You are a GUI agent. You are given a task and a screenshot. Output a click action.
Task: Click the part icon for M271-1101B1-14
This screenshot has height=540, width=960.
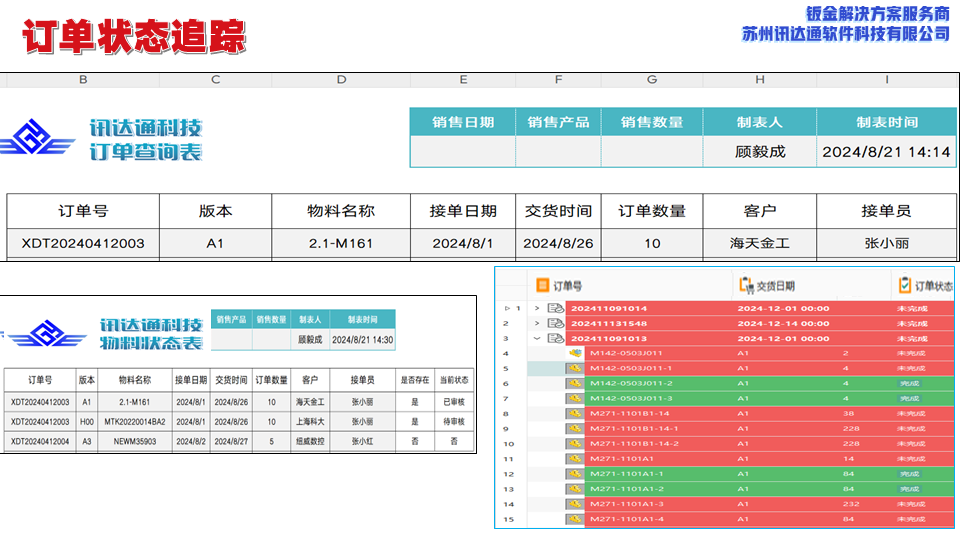coord(575,413)
